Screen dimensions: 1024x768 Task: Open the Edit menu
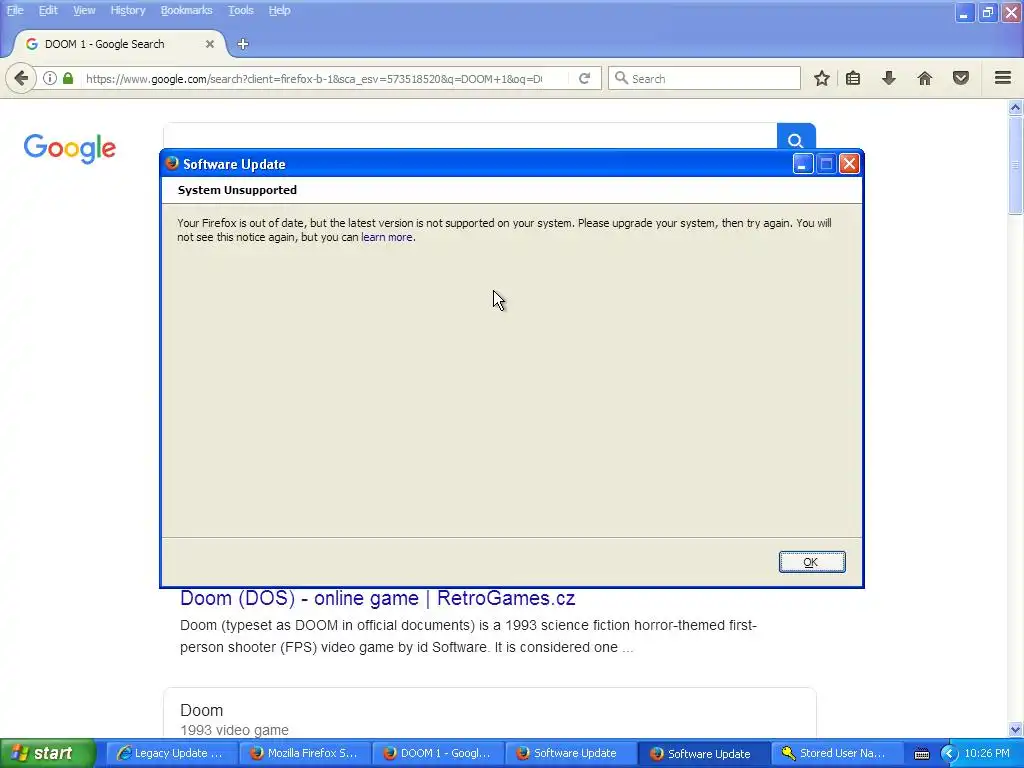48,10
